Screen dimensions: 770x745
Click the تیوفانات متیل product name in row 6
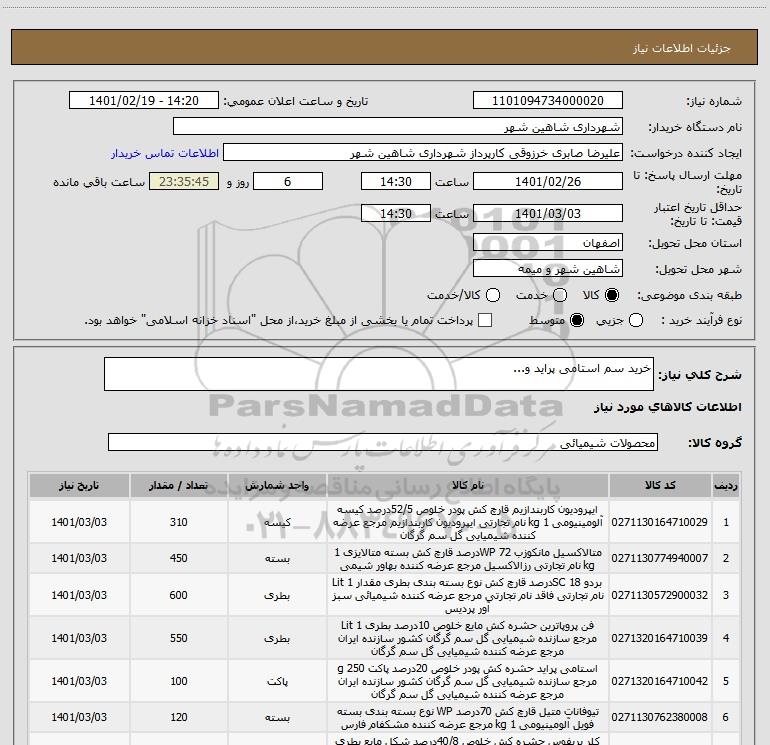[468, 717]
